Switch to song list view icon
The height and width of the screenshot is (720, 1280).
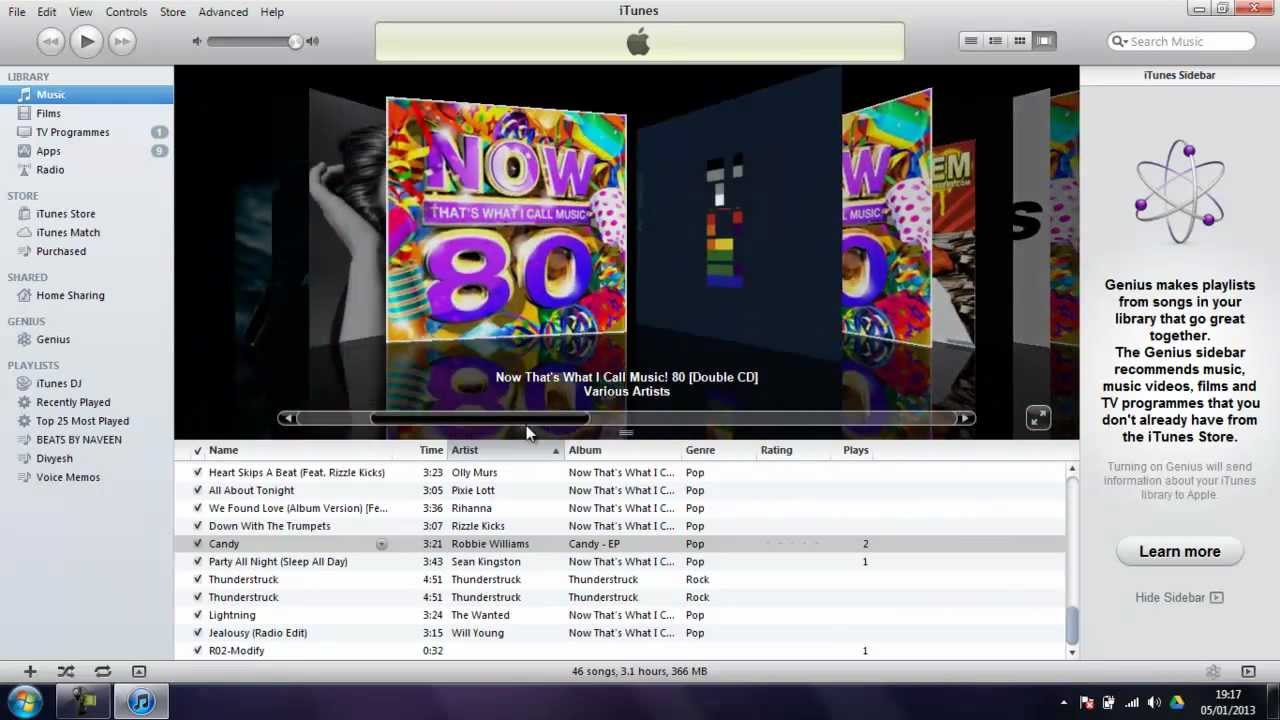[x=971, y=41]
